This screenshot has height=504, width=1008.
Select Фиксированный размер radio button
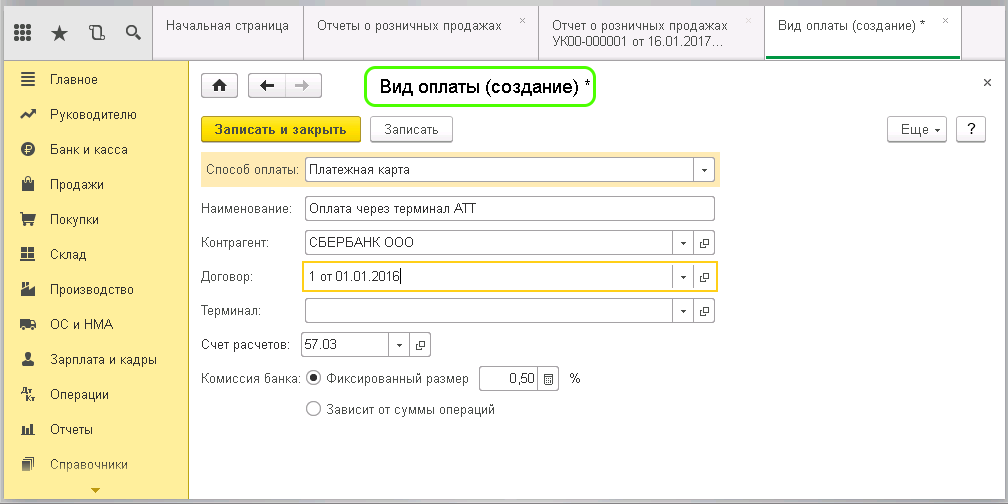[313, 379]
